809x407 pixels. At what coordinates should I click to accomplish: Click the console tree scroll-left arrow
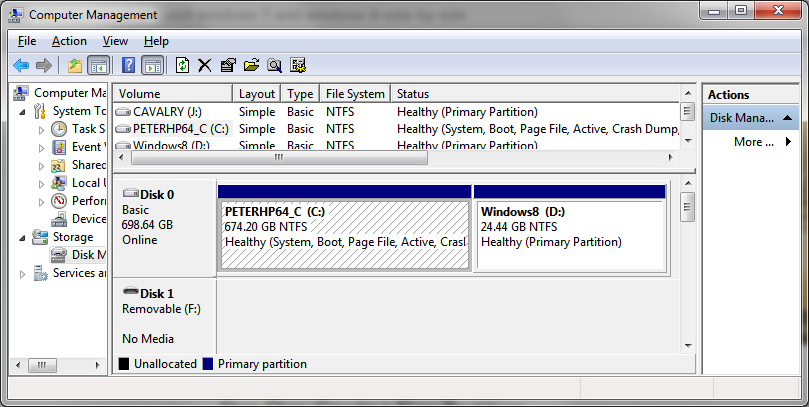click(x=19, y=365)
